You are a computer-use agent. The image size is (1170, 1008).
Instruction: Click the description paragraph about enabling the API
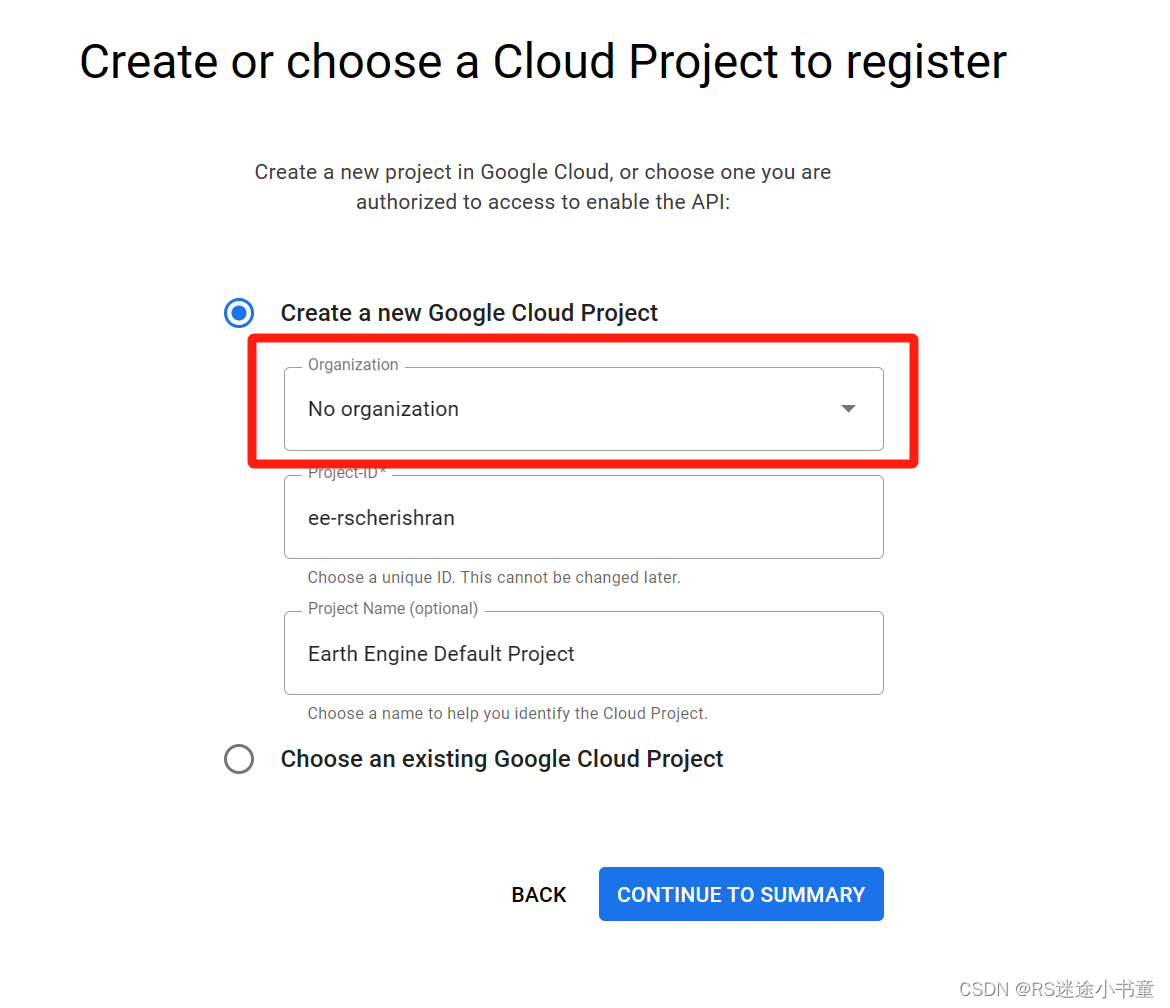(543, 187)
